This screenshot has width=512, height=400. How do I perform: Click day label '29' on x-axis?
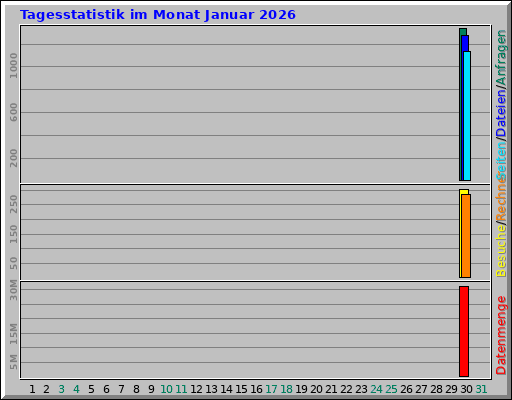[451, 389]
